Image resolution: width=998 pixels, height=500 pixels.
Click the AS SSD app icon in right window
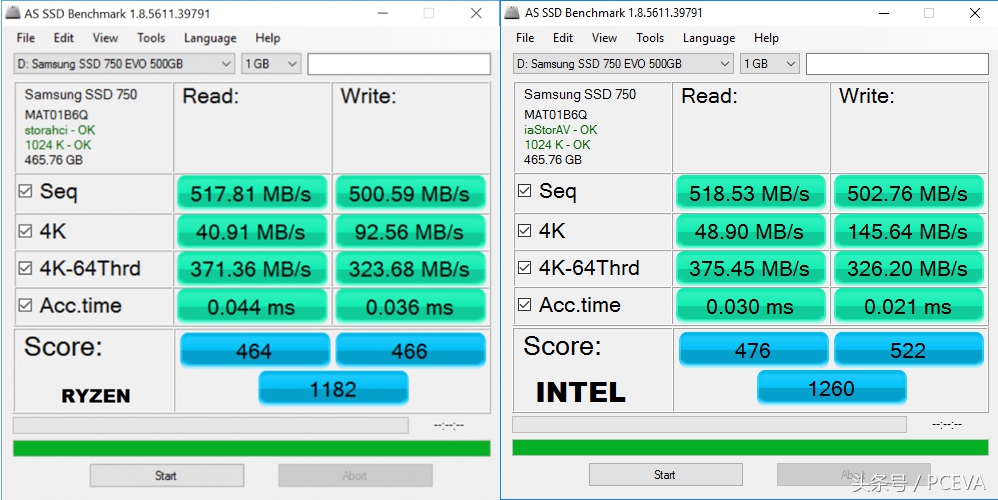pos(512,12)
